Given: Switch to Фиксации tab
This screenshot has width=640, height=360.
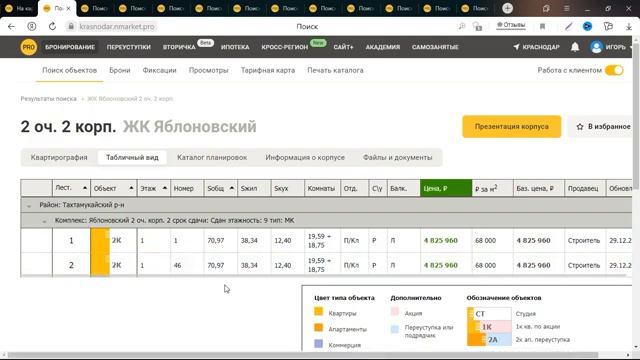Looking at the screenshot, I should coord(159,70).
